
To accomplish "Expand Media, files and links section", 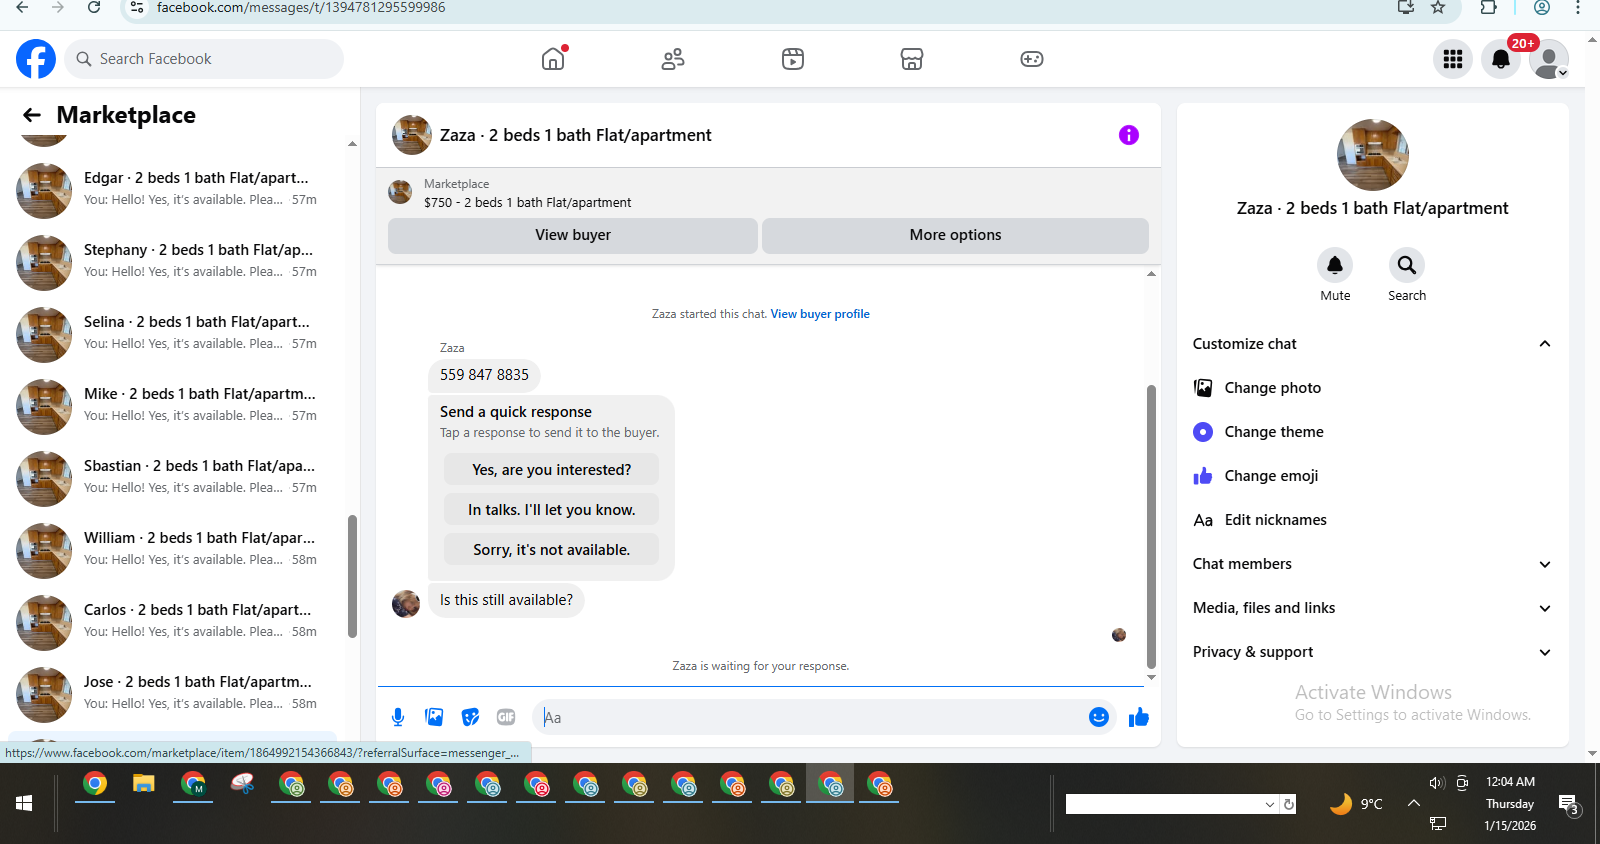I will [x=1372, y=608].
